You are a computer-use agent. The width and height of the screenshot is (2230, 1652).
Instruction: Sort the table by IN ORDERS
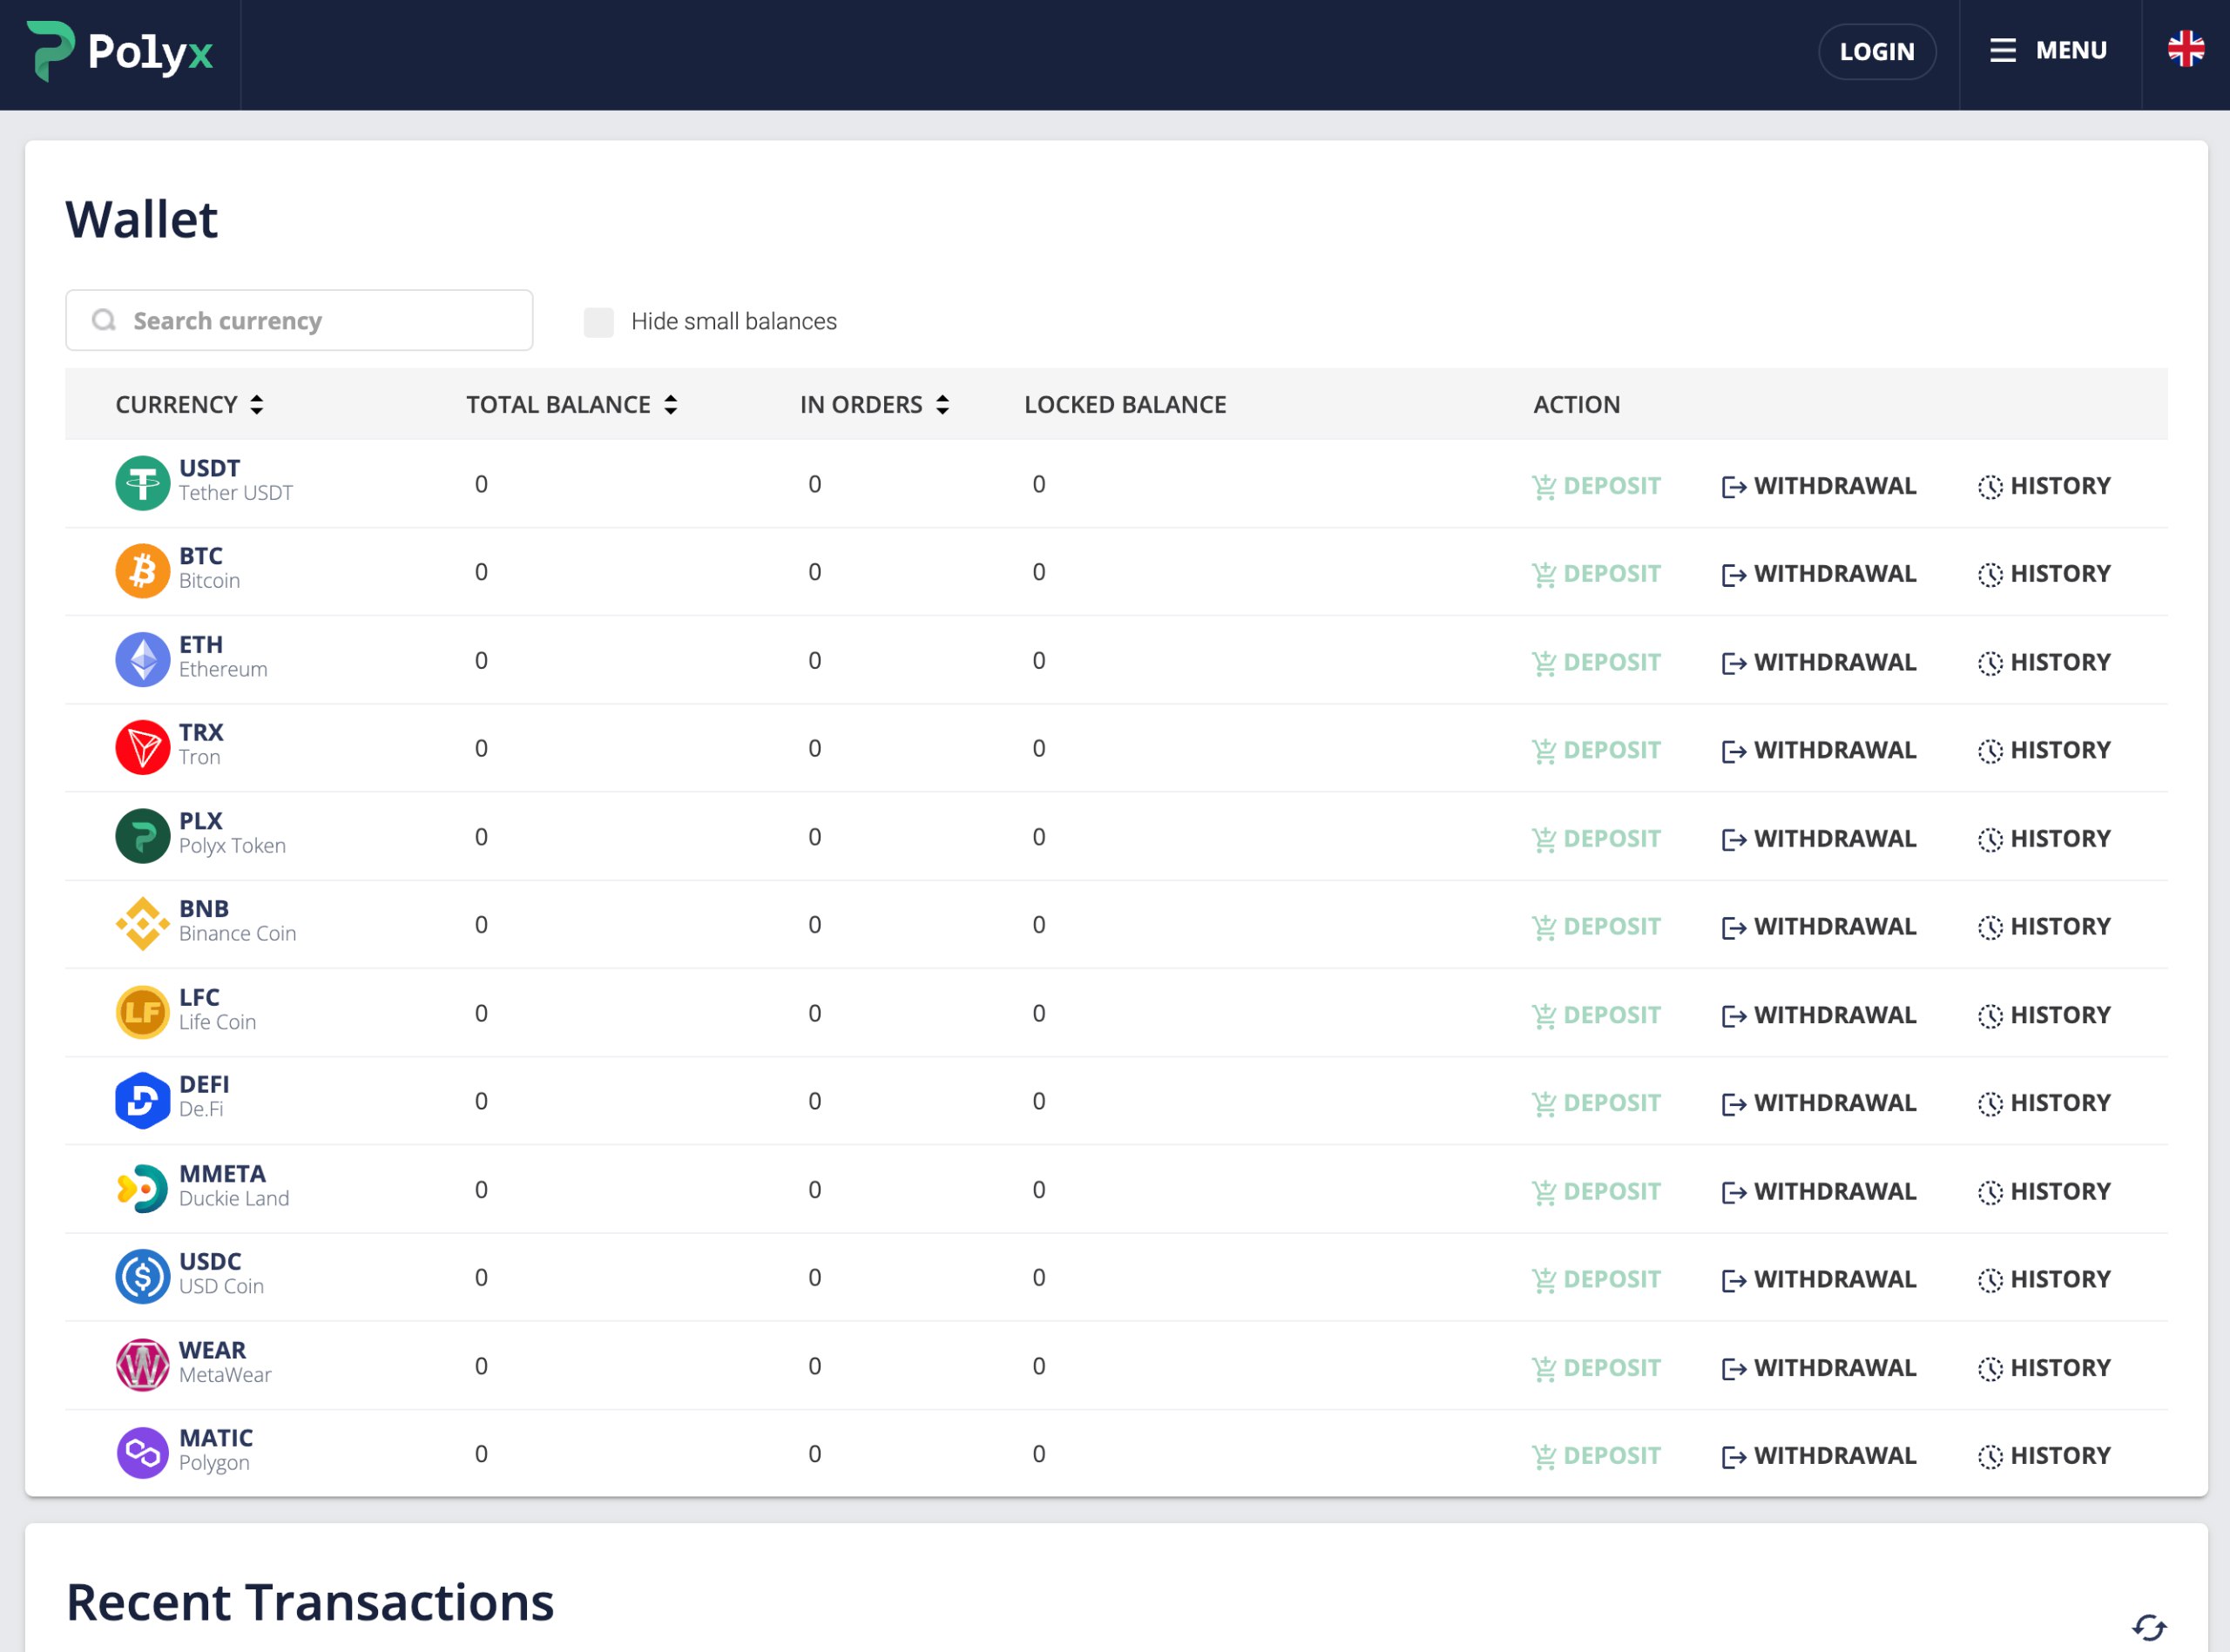(874, 404)
